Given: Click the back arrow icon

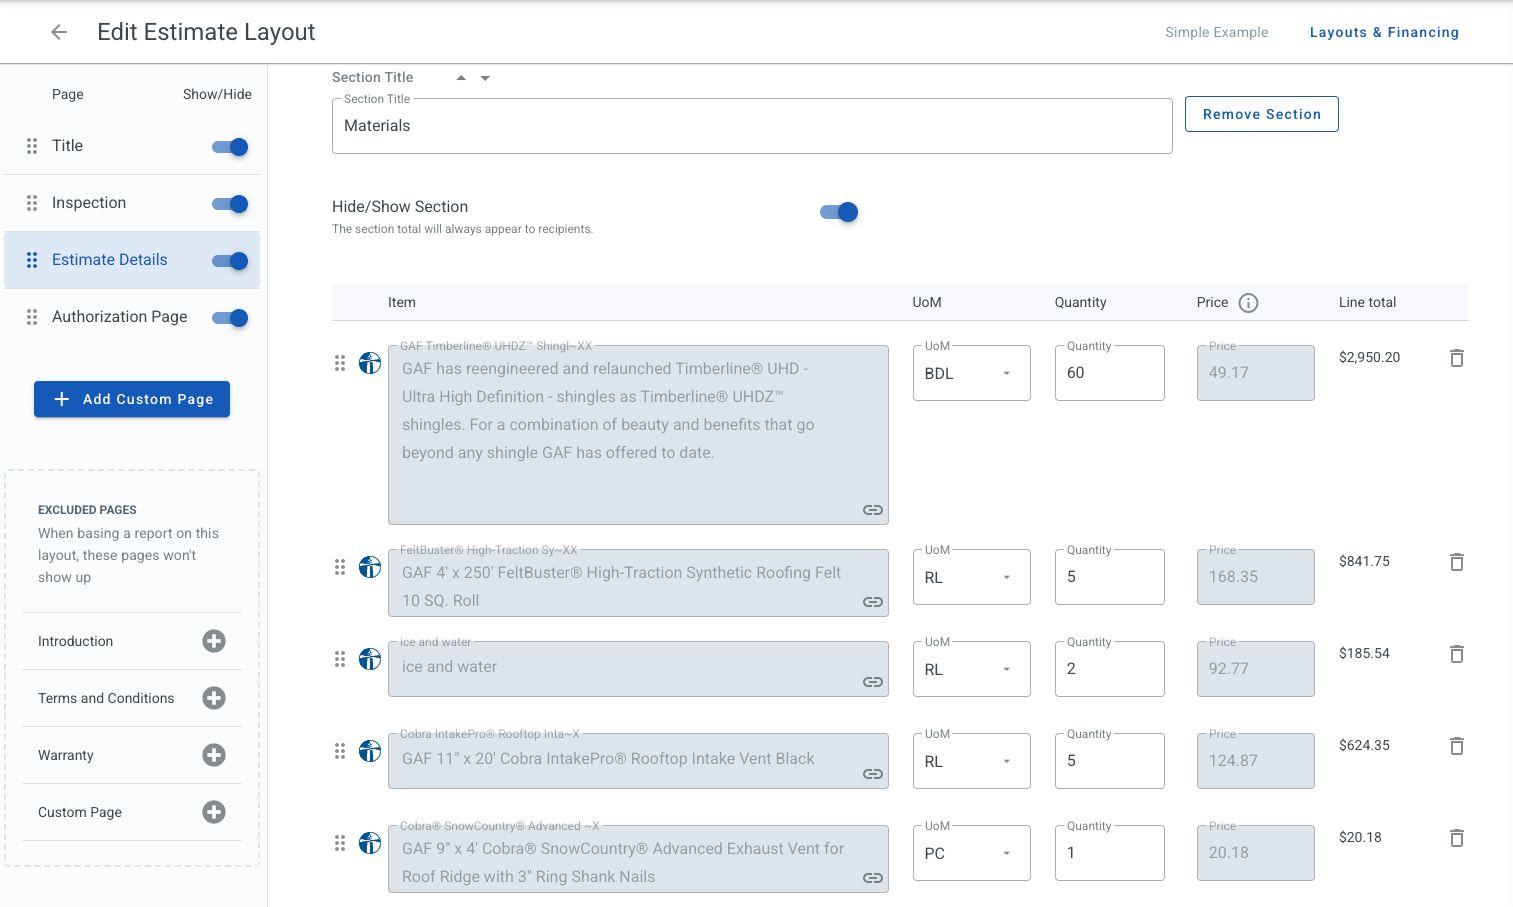Looking at the screenshot, I should click(59, 32).
